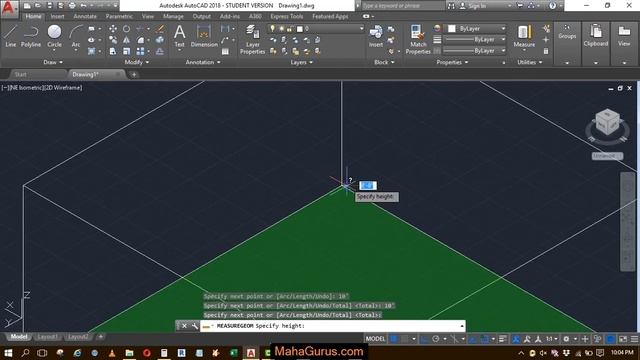Click the command line input area
Screen dimensions: 640x360
[332, 326]
